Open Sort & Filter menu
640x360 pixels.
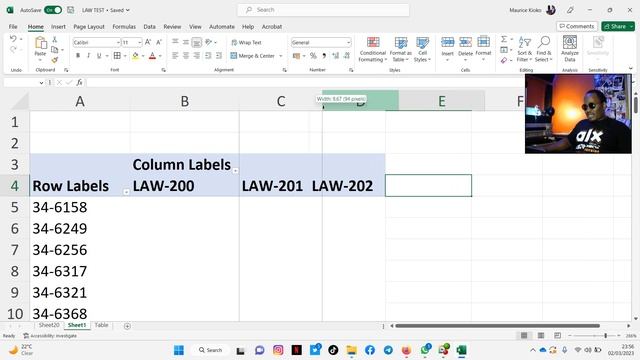click(524, 49)
